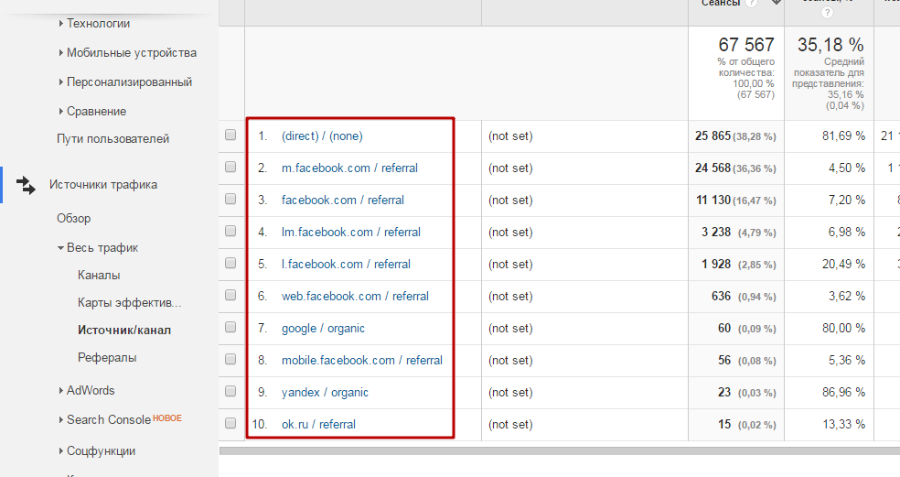Image resolution: width=900 pixels, height=477 pixels.
Task: Select the checkbox next to ok.ru / referral
Action: pos(231,424)
